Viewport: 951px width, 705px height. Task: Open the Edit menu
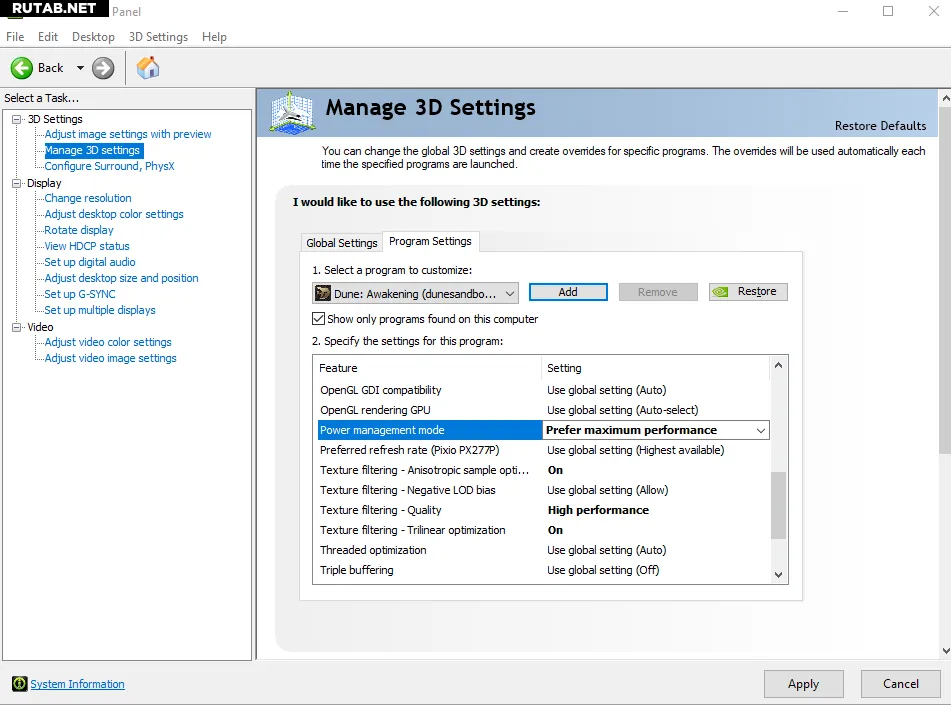(48, 37)
